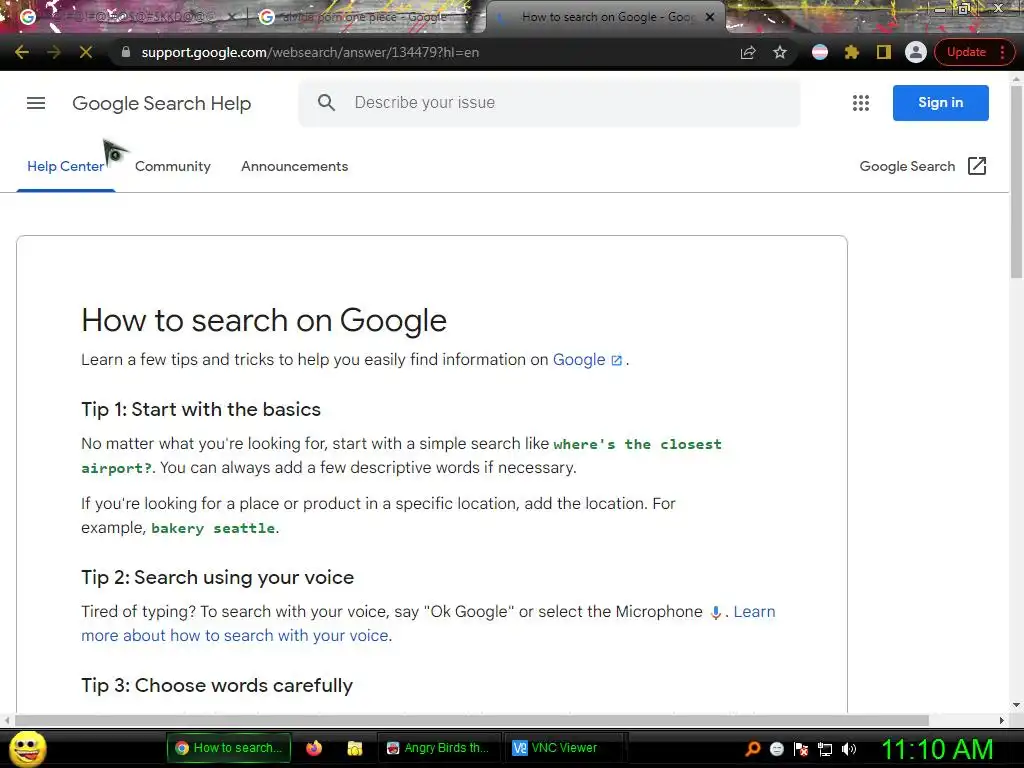Click the magnifier icon in help search
Image resolution: width=1024 pixels, height=768 pixels.
326,103
